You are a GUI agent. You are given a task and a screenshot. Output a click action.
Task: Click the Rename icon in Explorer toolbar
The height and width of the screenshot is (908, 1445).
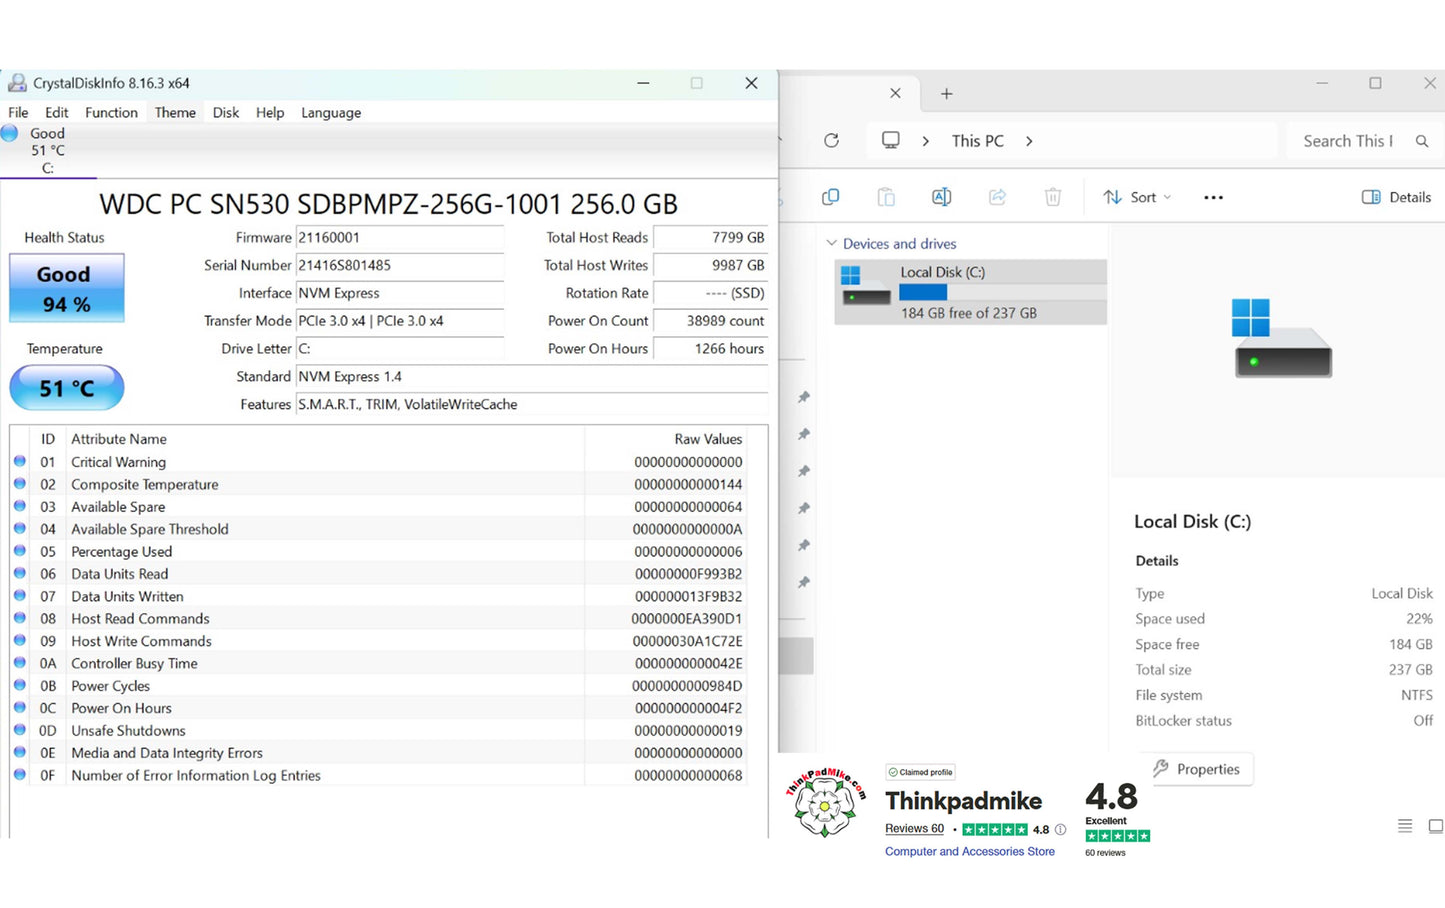941,197
